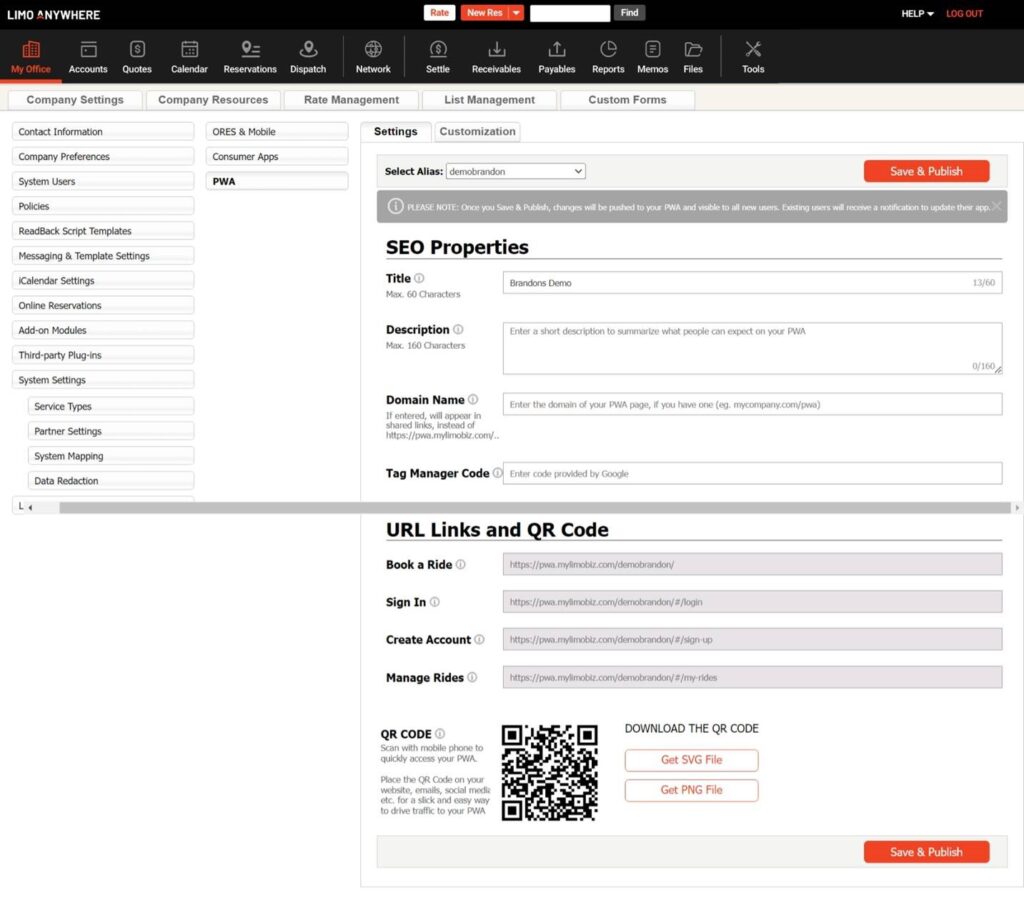Open System Users settings
Image resolution: width=1024 pixels, height=898 pixels.
point(103,182)
